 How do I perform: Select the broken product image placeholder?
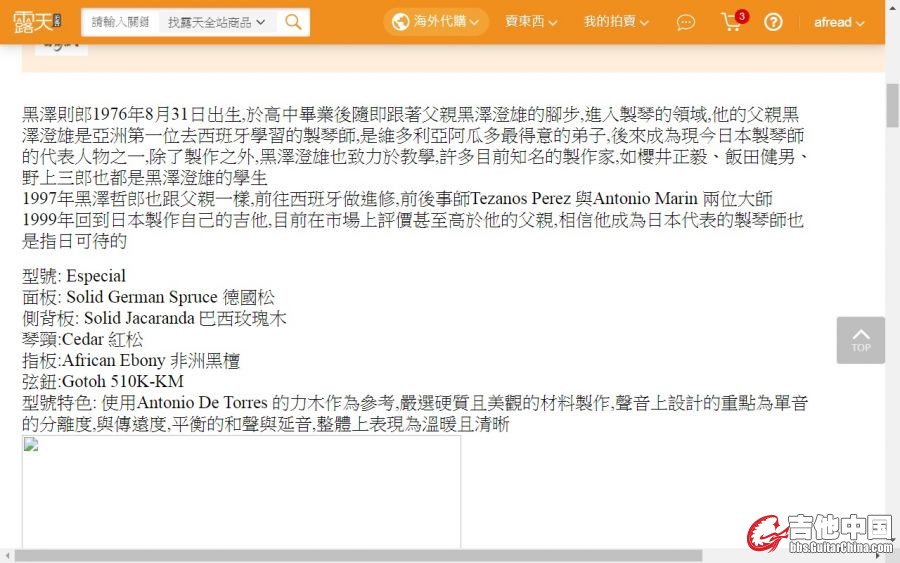[241, 491]
